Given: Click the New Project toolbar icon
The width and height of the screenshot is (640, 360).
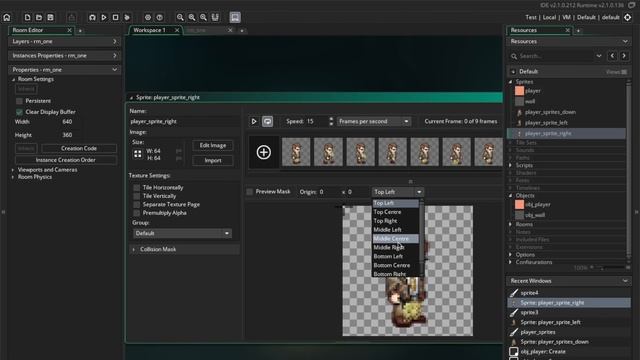Looking at the screenshot, I should pos(27,18).
